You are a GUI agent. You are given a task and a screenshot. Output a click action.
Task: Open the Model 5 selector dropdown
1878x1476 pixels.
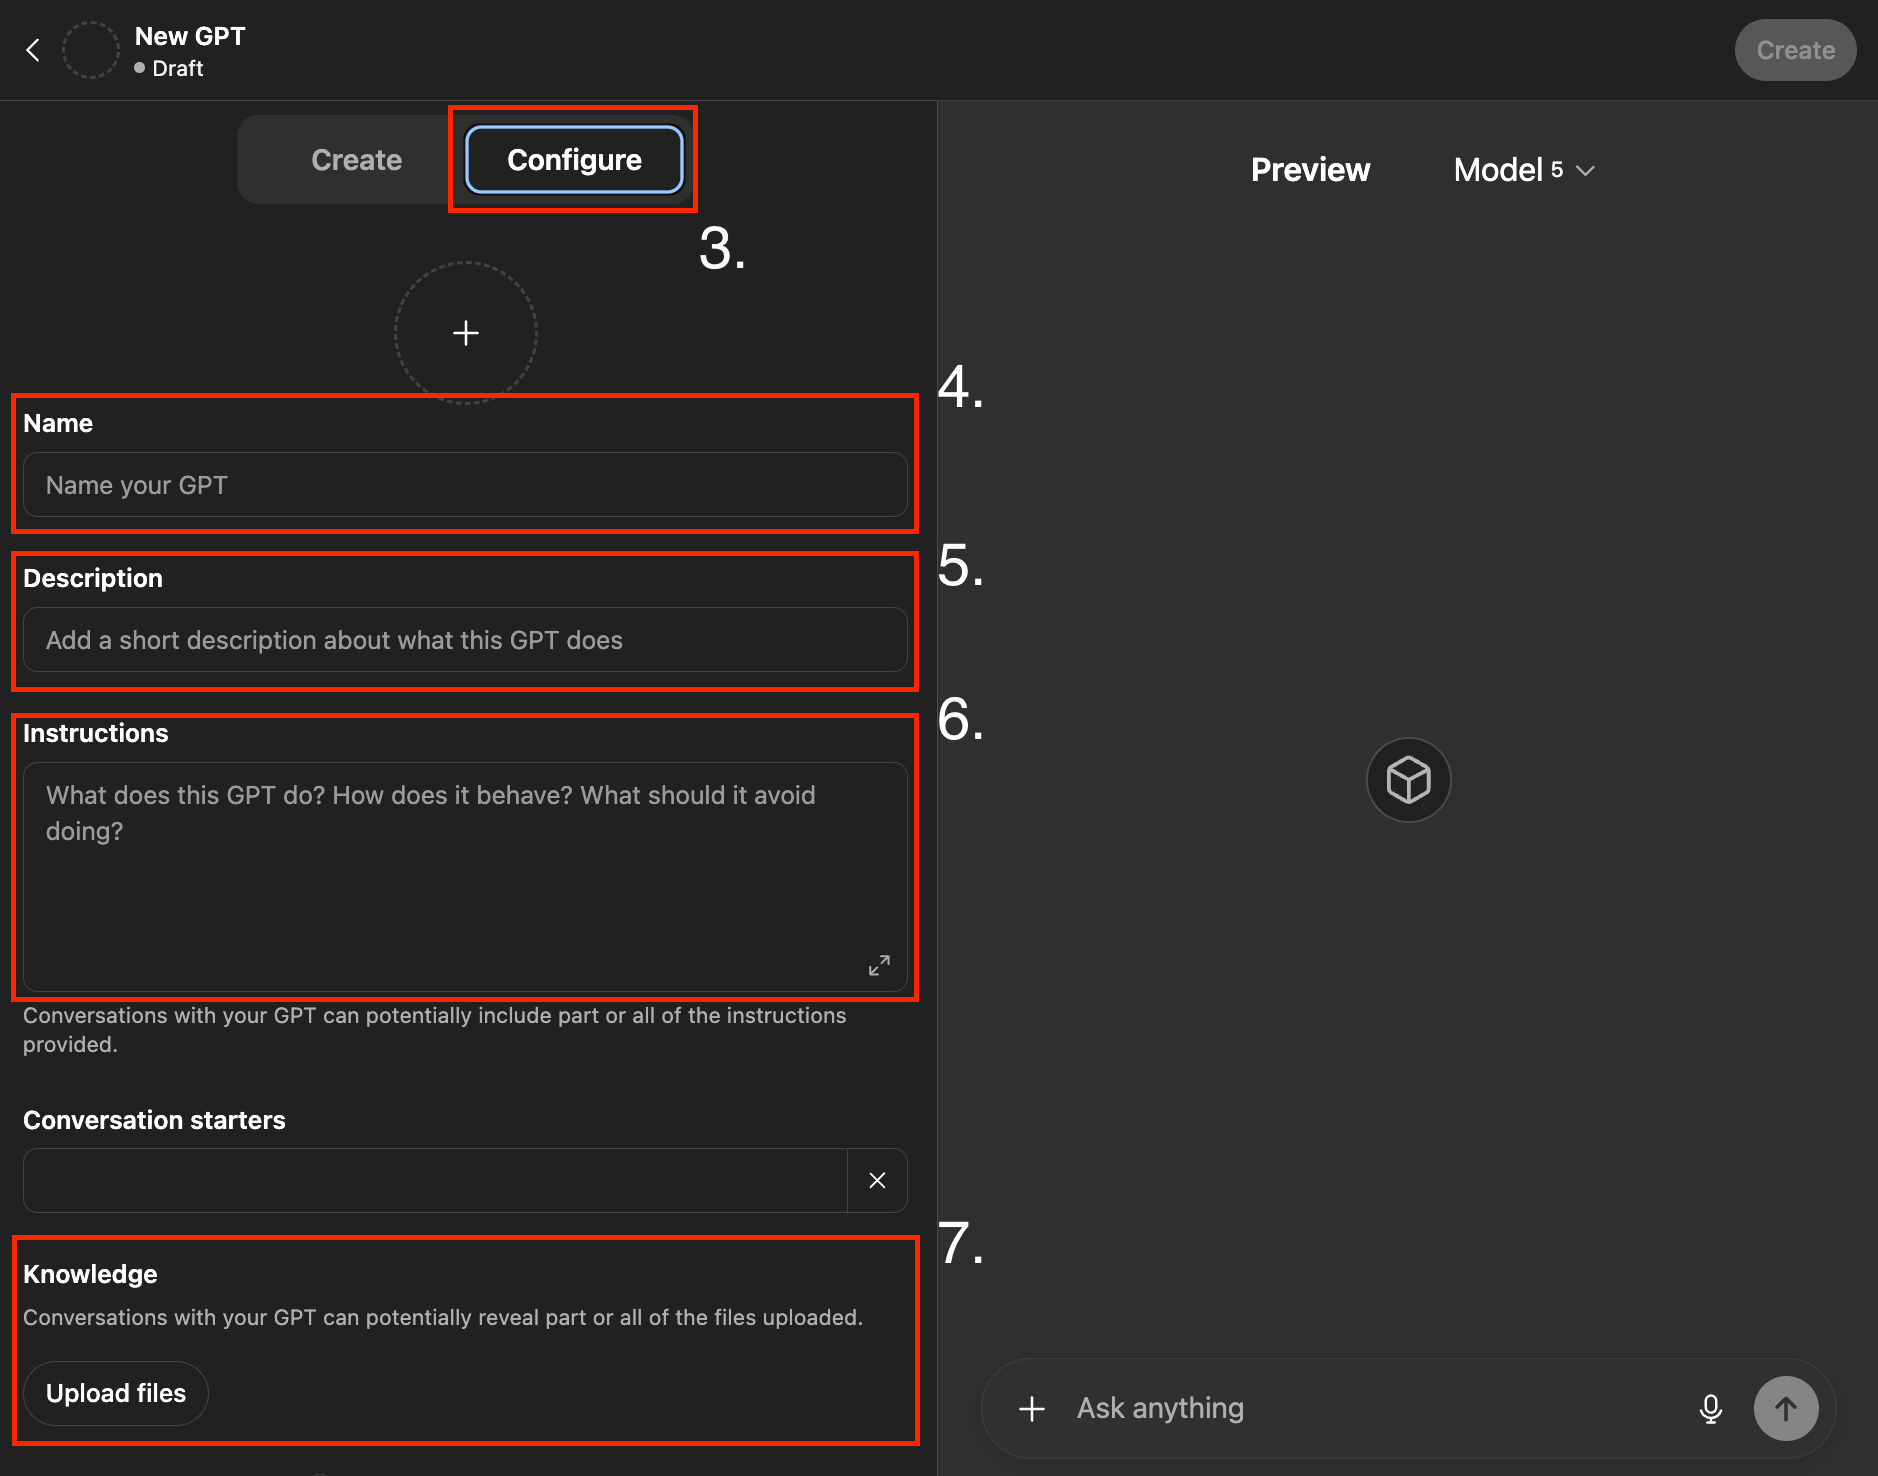click(1524, 170)
